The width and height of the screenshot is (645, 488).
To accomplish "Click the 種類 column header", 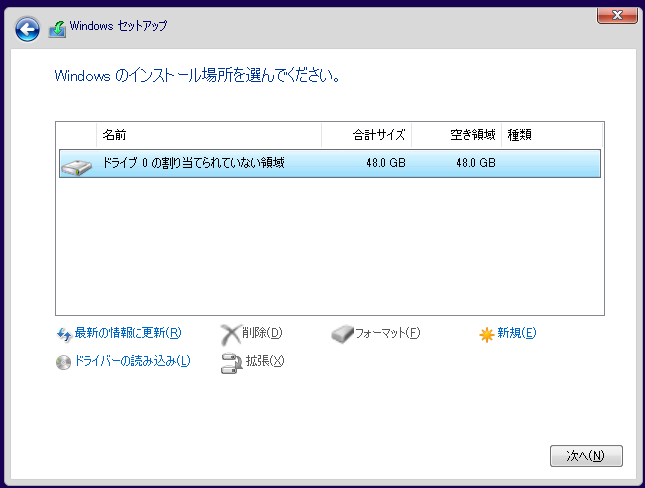I will pyautogui.click(x=550, y=134).
